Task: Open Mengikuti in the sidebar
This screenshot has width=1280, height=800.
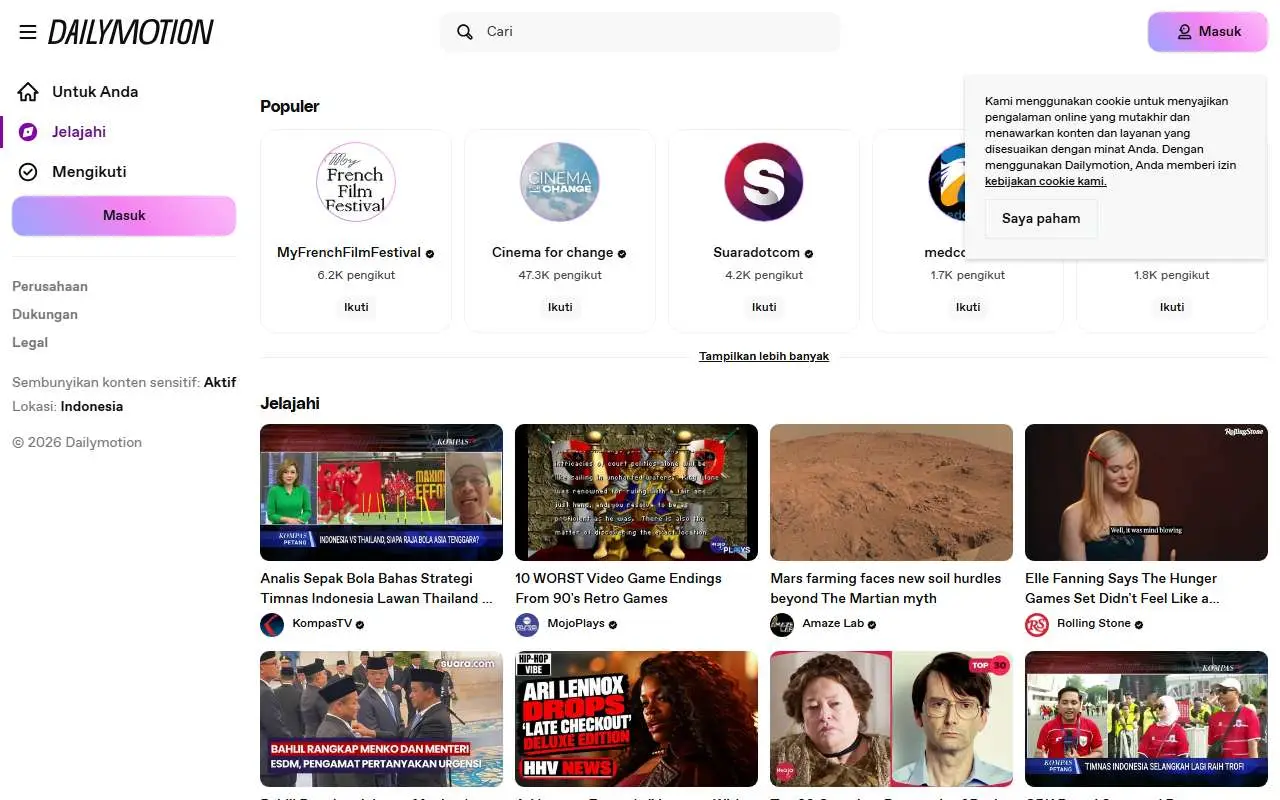Action: pyautogui.click(x=89, y=172)
